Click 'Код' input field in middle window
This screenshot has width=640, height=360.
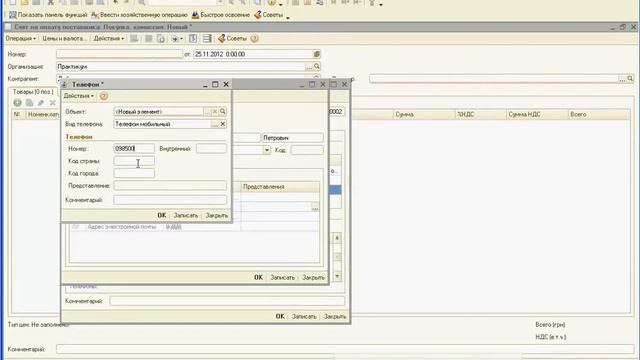tap(307, 150)
